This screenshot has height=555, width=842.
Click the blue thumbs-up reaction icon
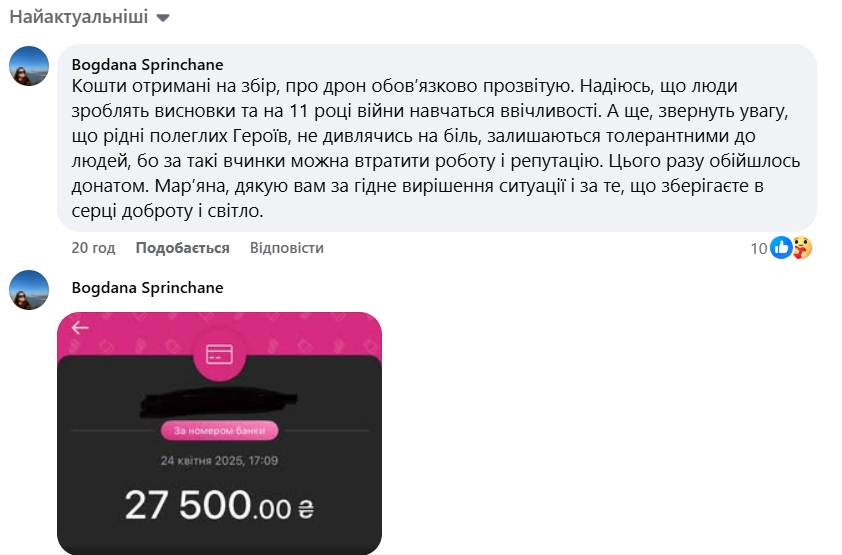point(781,247)
